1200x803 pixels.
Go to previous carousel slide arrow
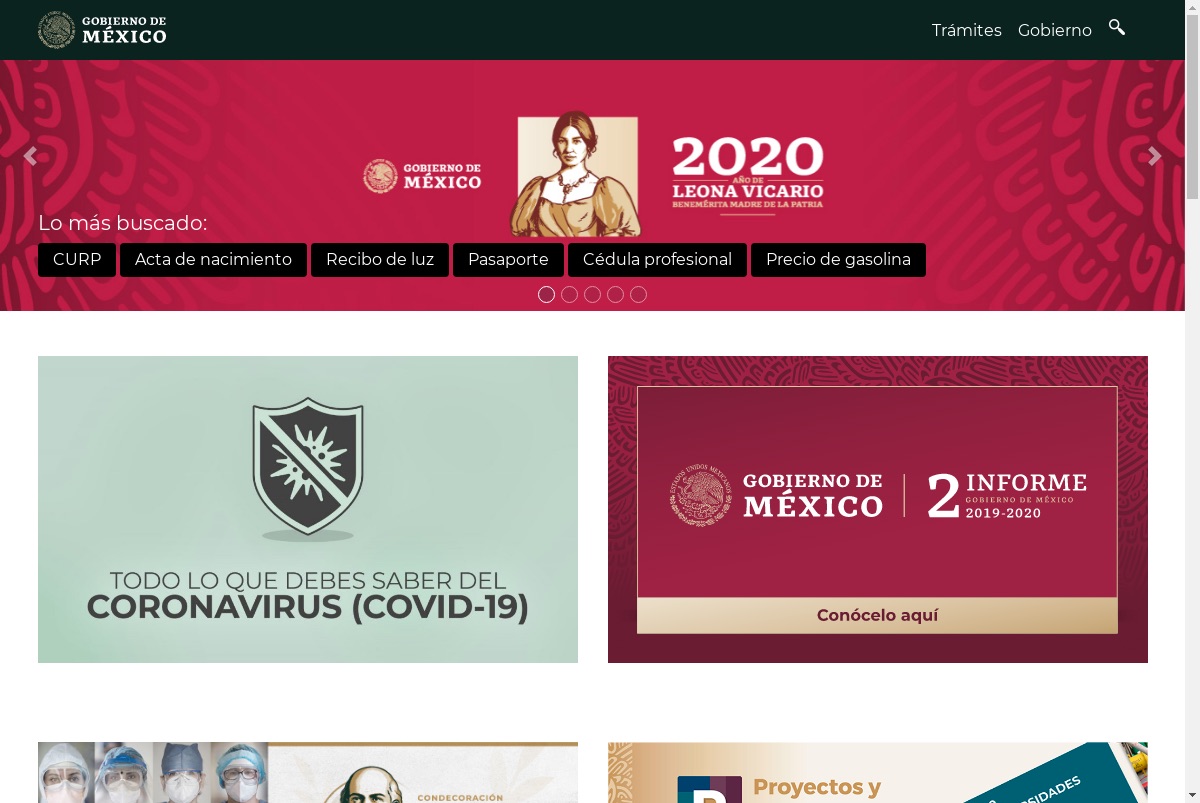(x=30, y=156)
